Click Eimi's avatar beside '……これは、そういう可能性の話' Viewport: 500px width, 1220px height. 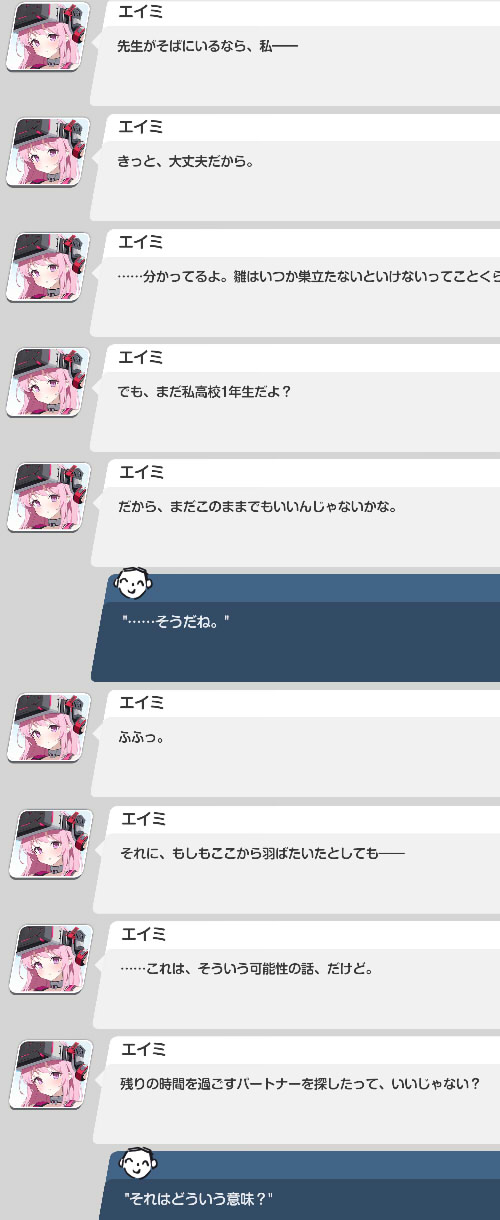(x=50, y=959)
